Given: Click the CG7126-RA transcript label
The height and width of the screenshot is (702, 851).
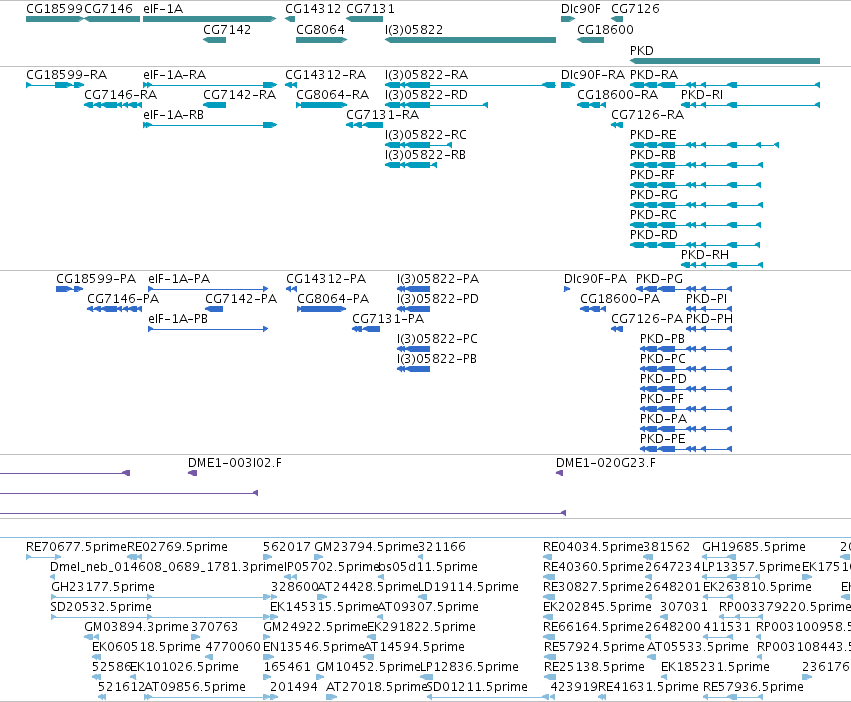Looking at the screenshot, I should (x=647, y=115).
